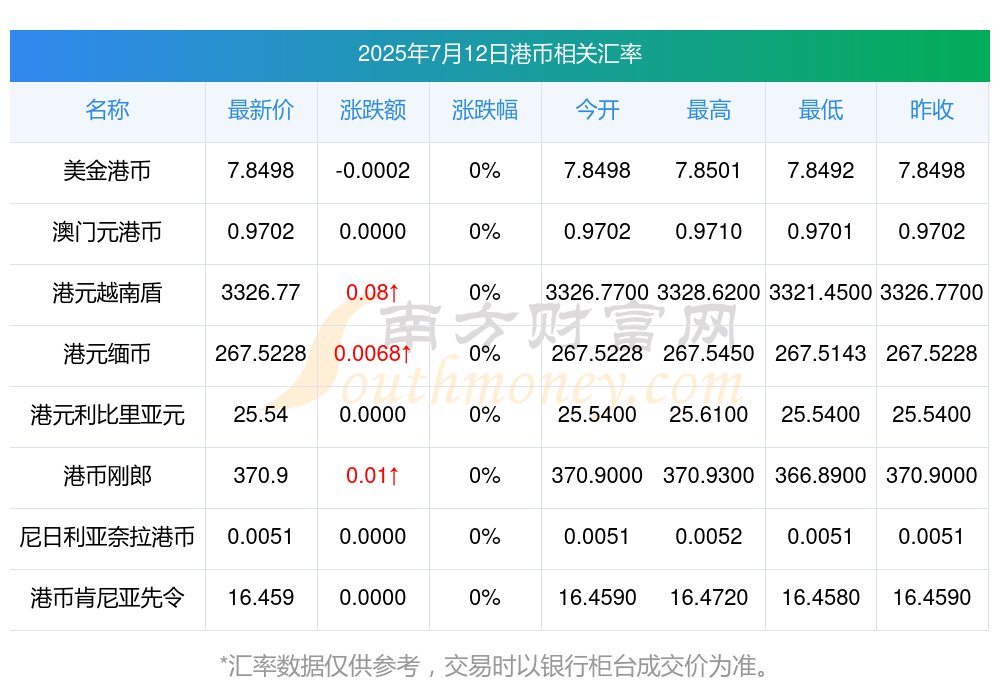The width and height of the screenshot is (1000, 698).
Task: Click the 3326.77 latest price
Action: tap(260, 292)
